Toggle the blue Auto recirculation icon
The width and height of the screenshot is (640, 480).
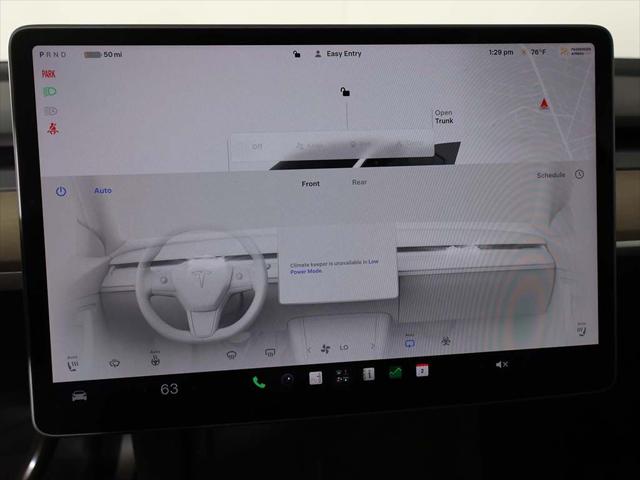[x=409, y=342]
